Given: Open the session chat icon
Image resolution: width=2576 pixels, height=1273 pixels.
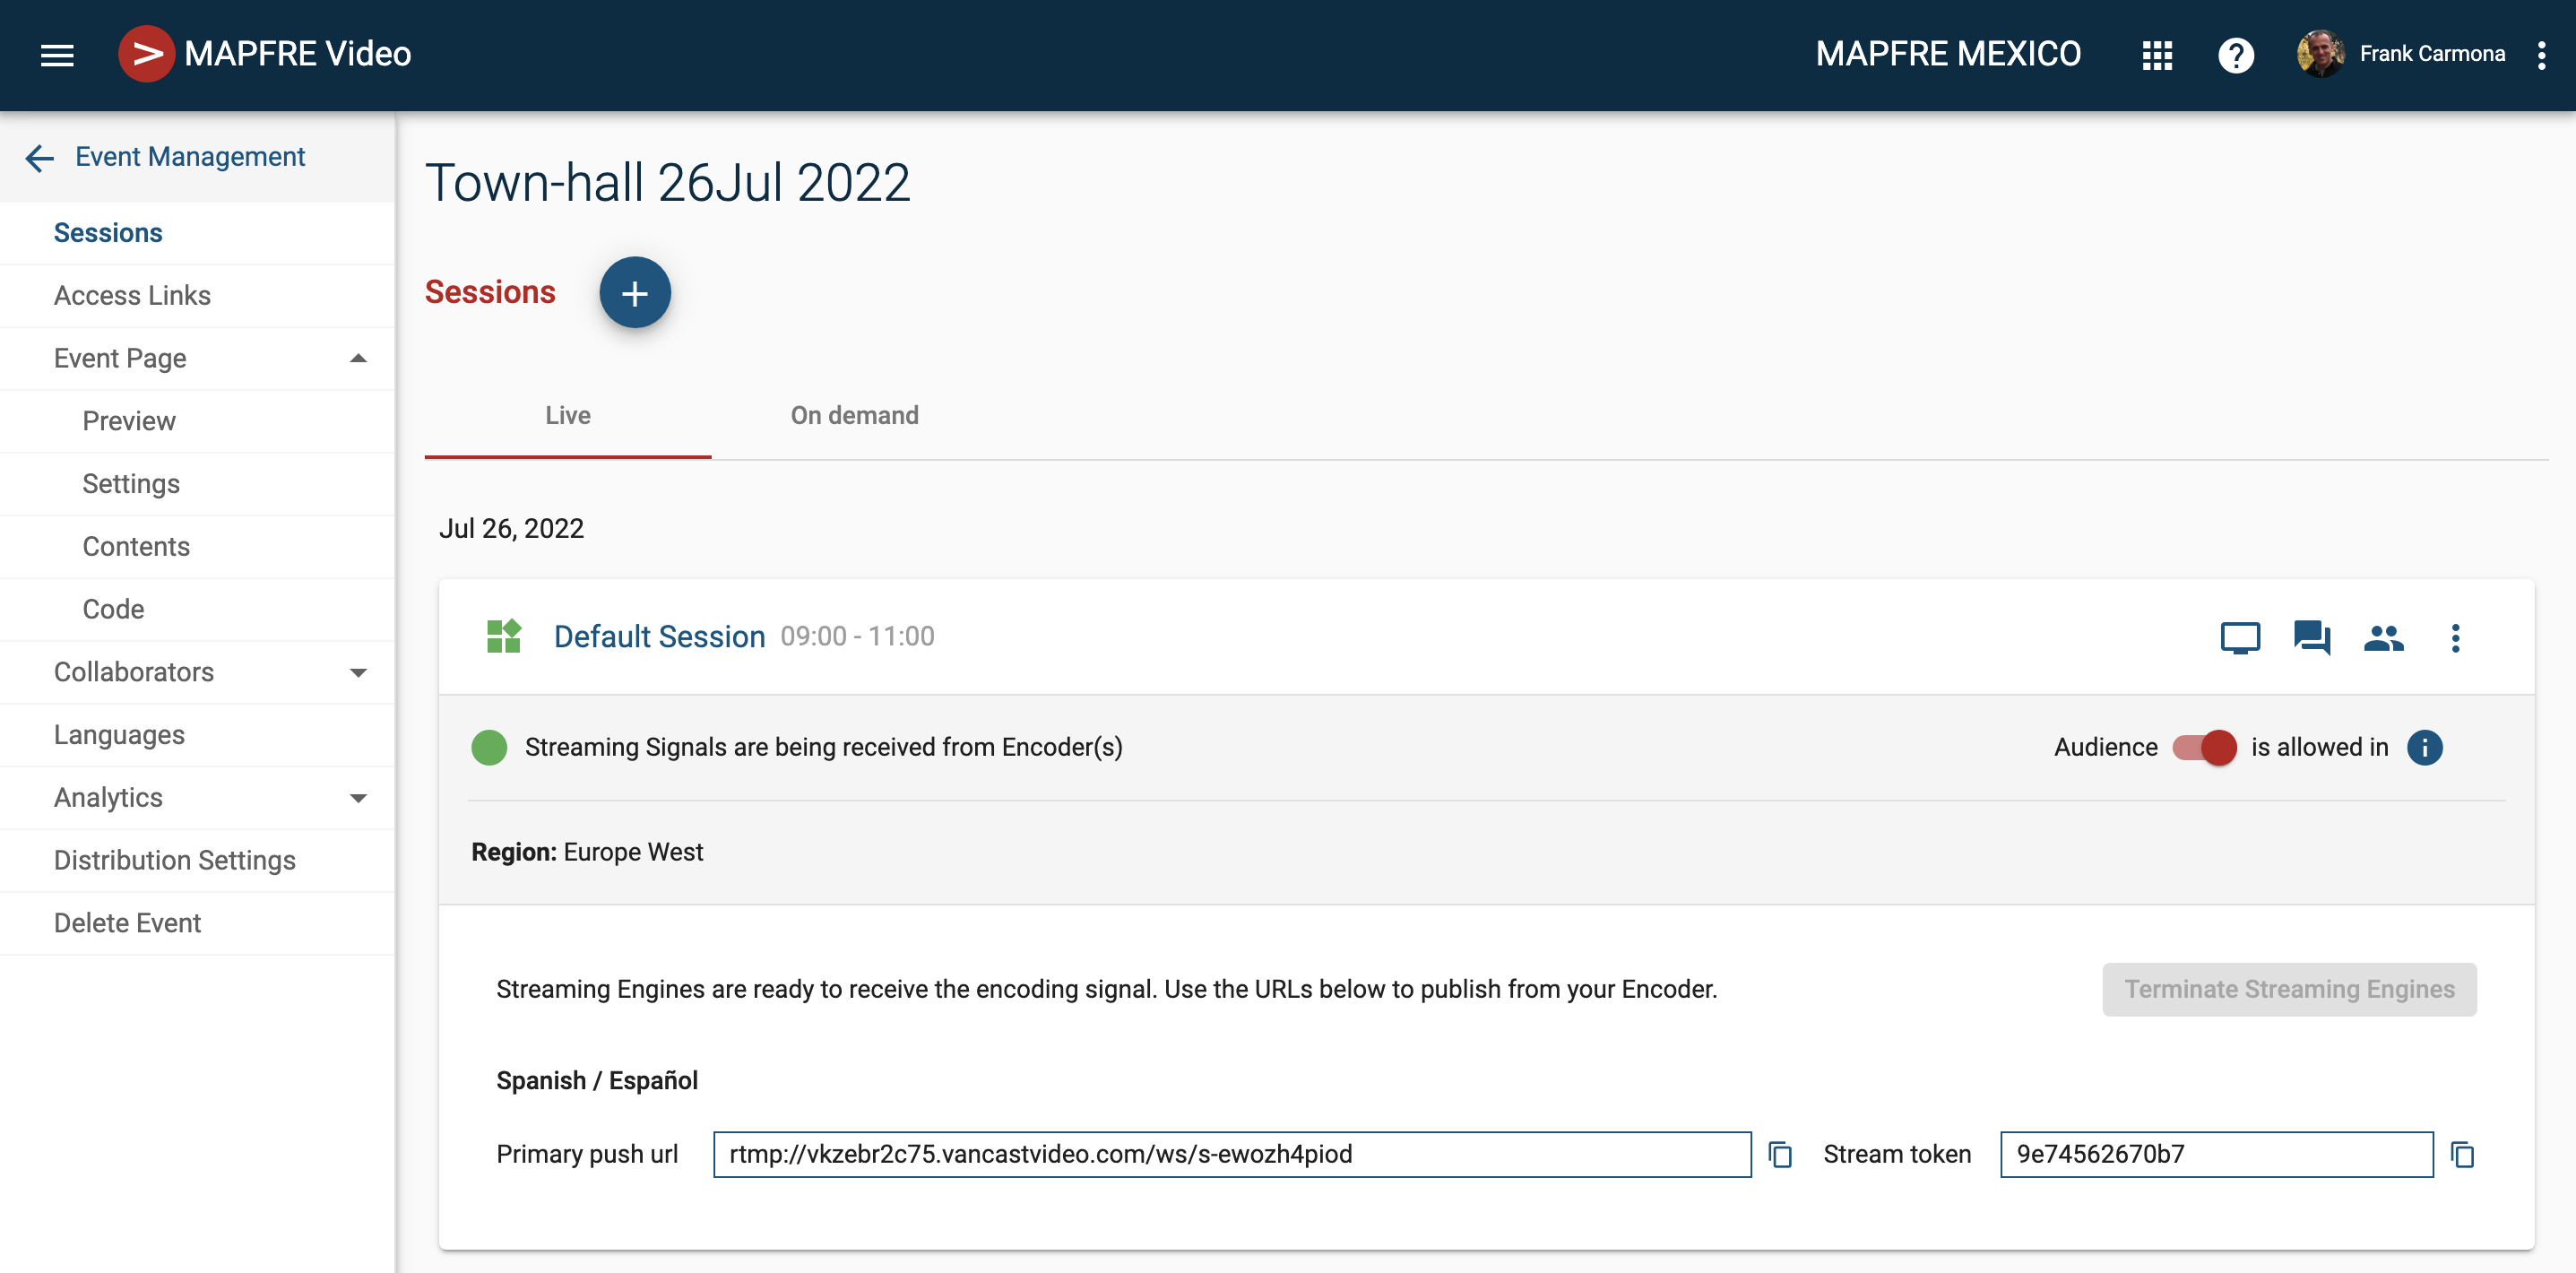Looking at the screenshot, I should pos(2311,637).
